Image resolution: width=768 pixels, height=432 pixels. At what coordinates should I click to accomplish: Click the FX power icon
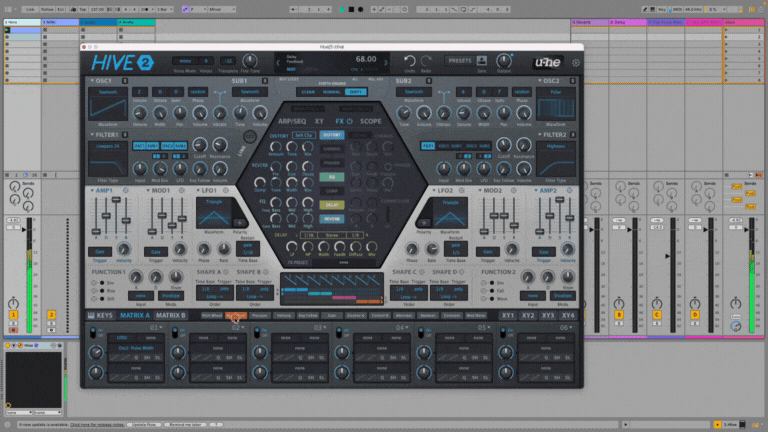click(350, 121)
